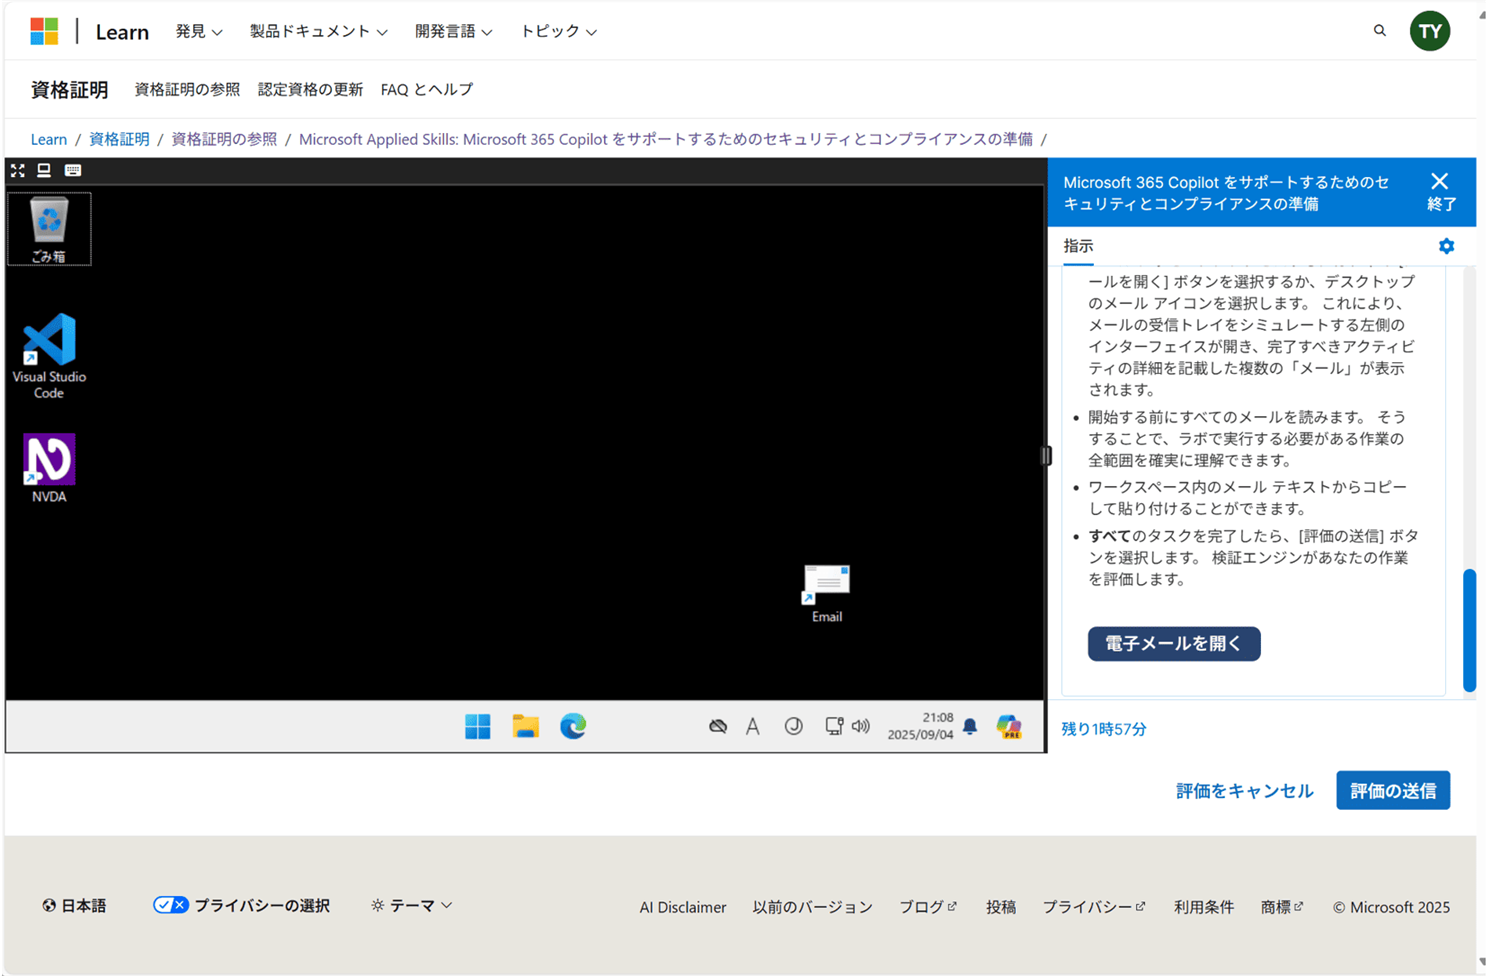Open the Microsoft Applied Skills breadcrumb link

tap(666, 139)
